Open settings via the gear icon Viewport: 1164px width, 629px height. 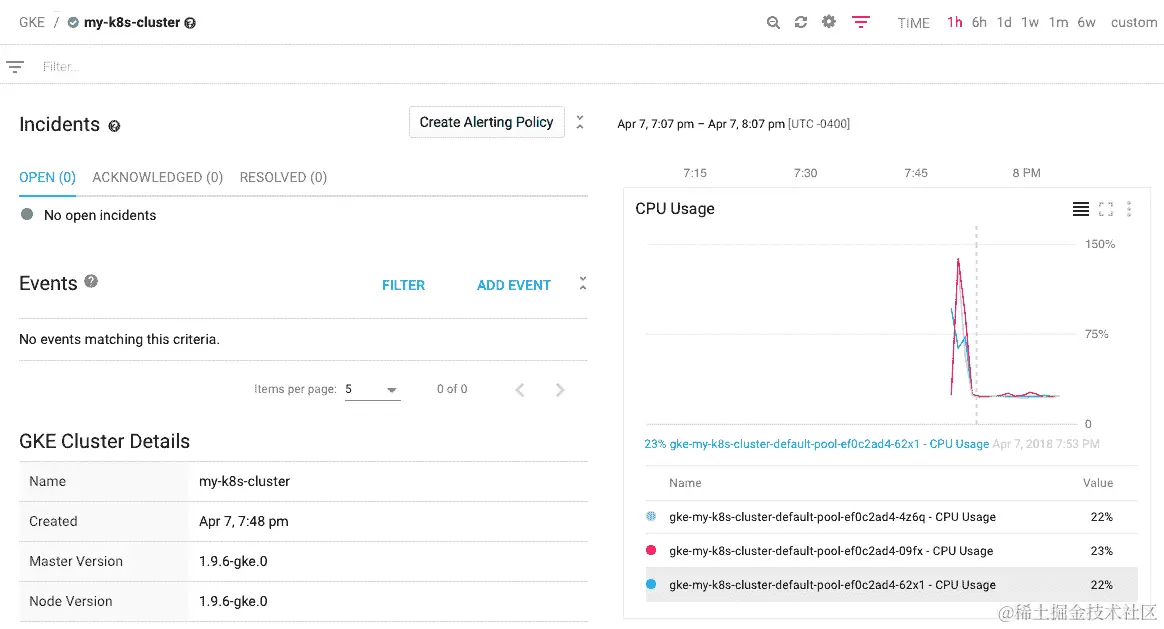[x=828, y=22]
